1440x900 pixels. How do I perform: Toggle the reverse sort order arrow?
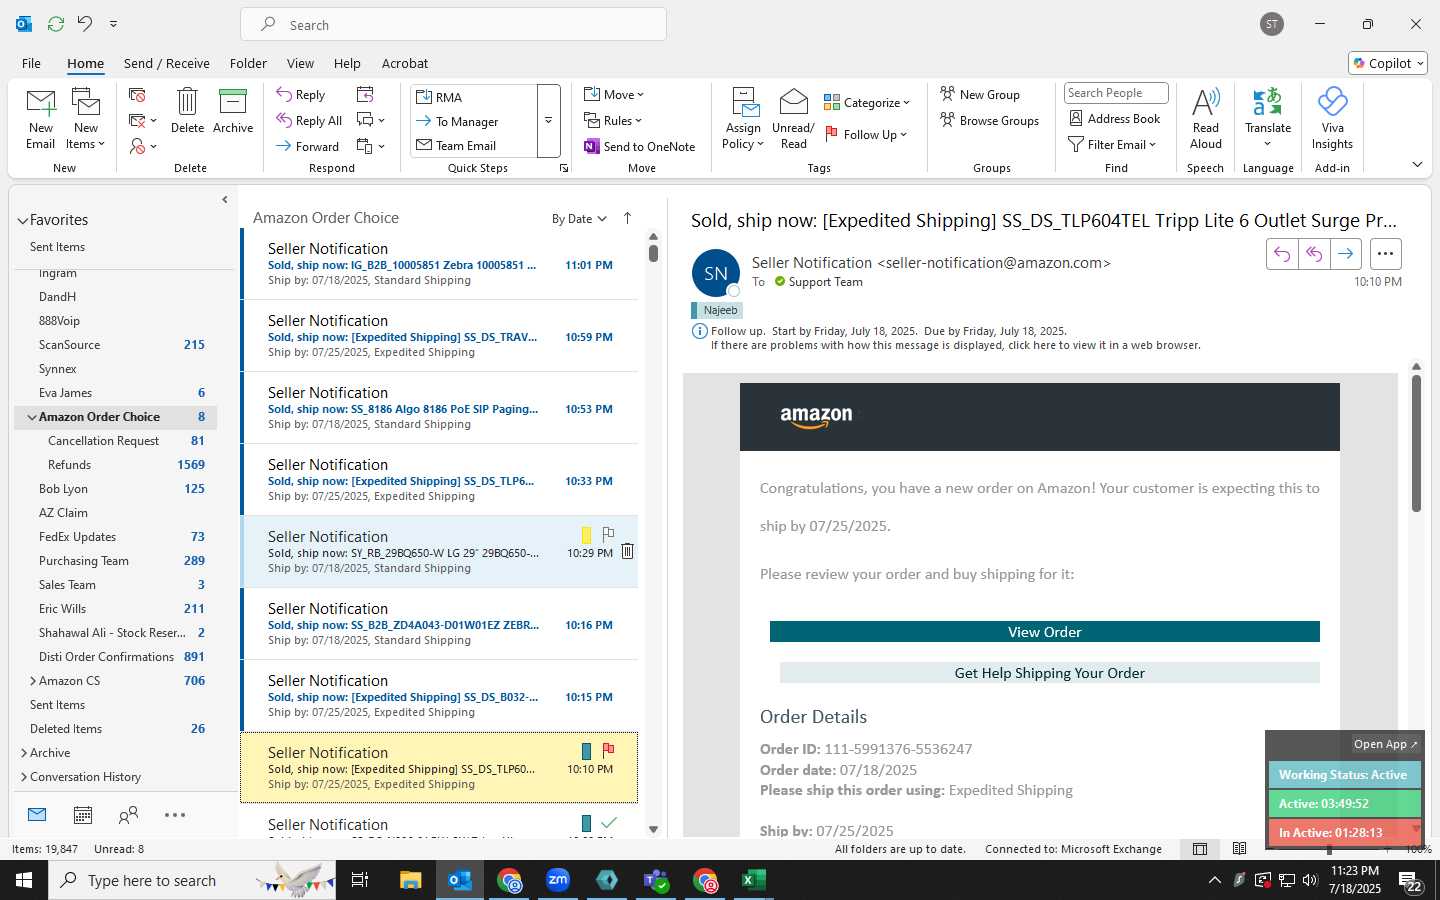[x=627, y=218]
